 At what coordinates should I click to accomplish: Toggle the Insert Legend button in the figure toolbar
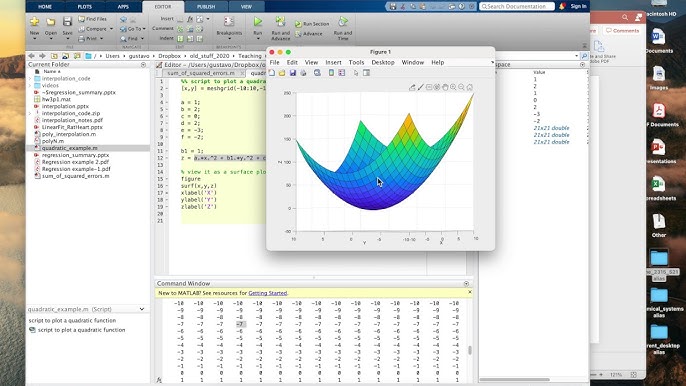tap(342, 73)
